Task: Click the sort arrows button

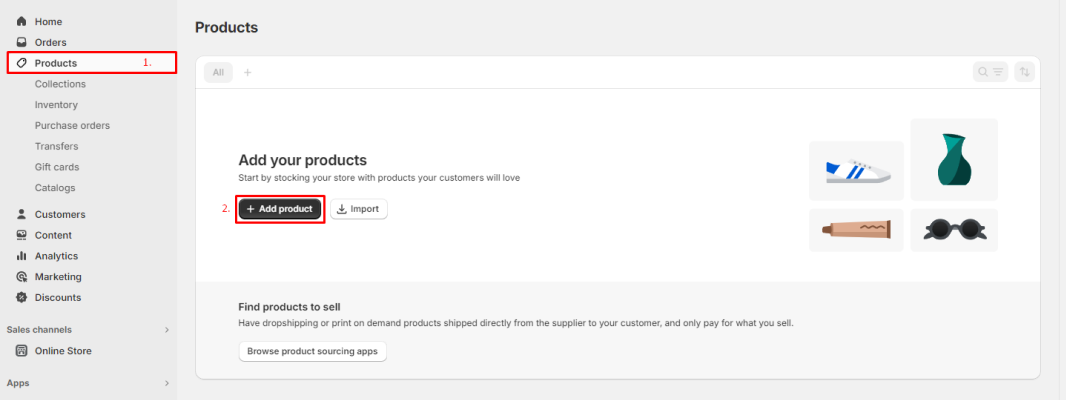Action: tap(1025, 72)
